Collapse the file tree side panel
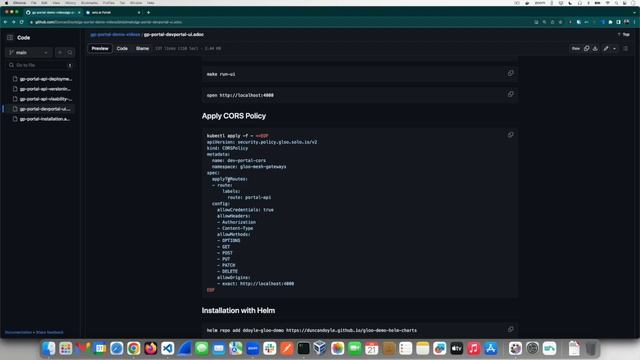 click(10, 38)
